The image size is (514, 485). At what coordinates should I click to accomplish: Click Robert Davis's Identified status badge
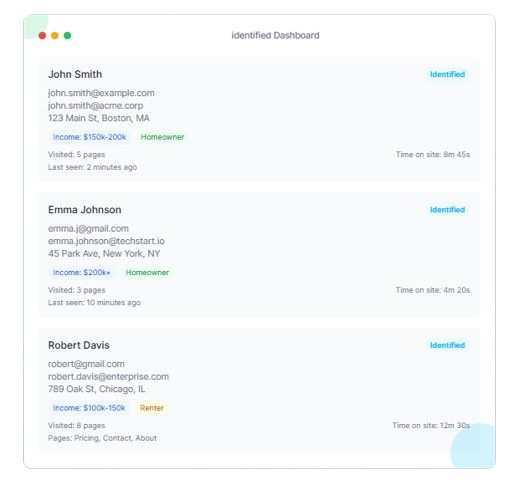point(447,345)
